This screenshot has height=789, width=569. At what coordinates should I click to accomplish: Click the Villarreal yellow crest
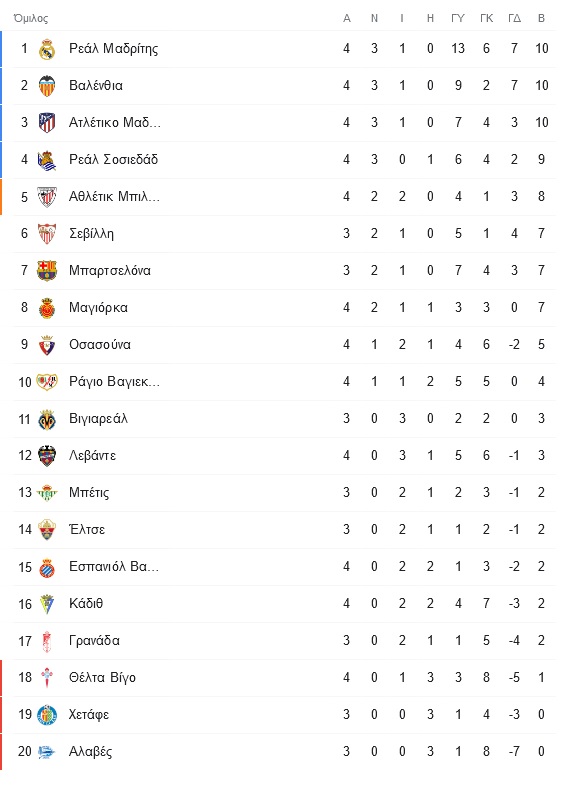pyautogui.click(x=47, y=419)
